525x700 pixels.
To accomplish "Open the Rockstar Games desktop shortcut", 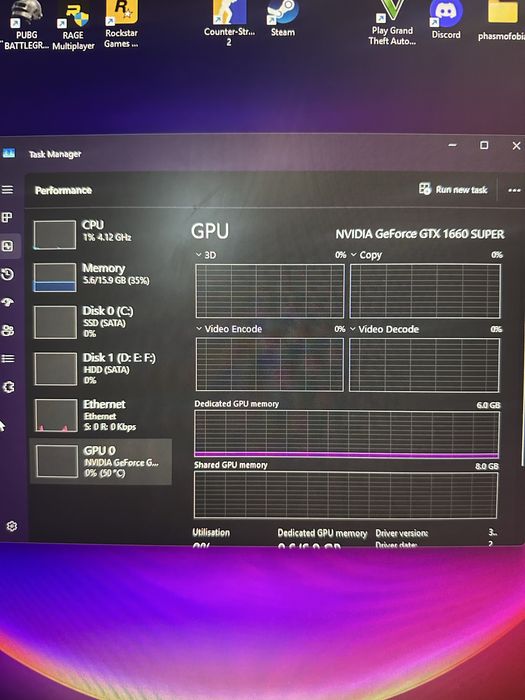I will pos(121,24).
